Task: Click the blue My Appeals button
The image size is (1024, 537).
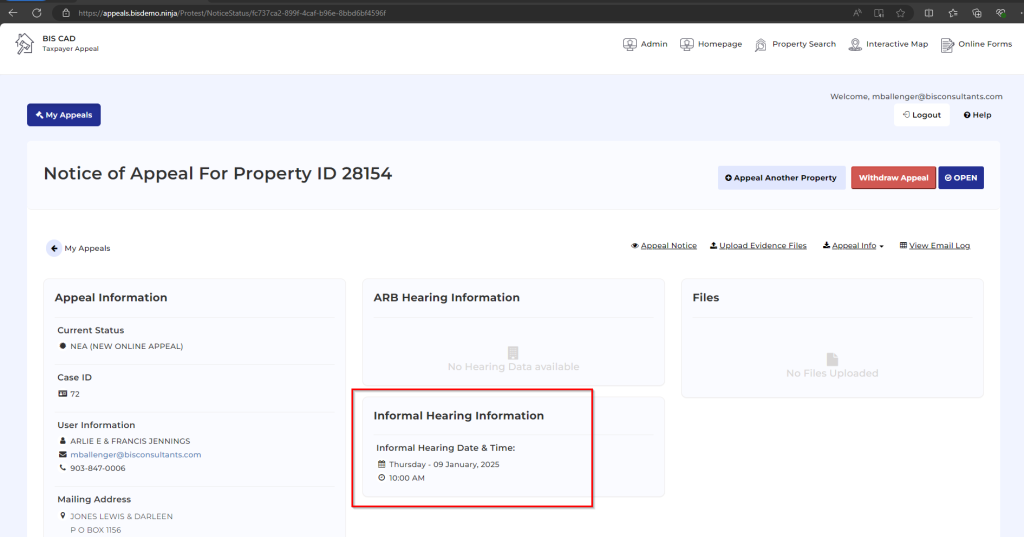Action: pos(64,115)
